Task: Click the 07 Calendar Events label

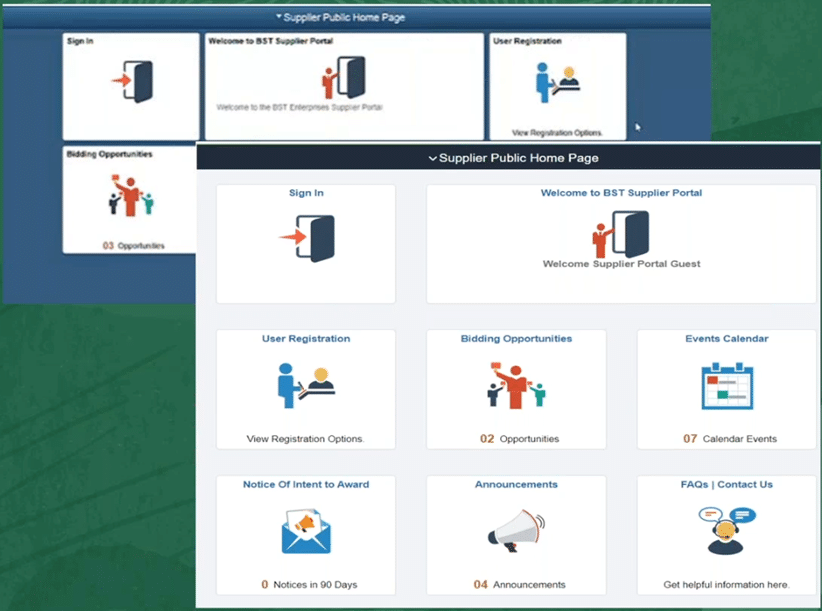Action: pos(725,437)
